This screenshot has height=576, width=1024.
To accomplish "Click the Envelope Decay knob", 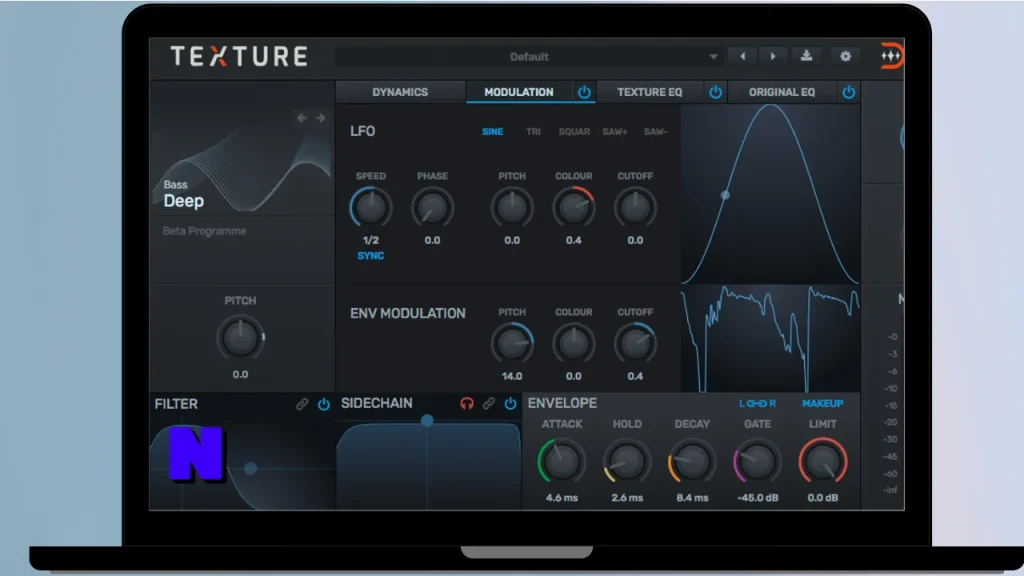I will pos(692,462).
